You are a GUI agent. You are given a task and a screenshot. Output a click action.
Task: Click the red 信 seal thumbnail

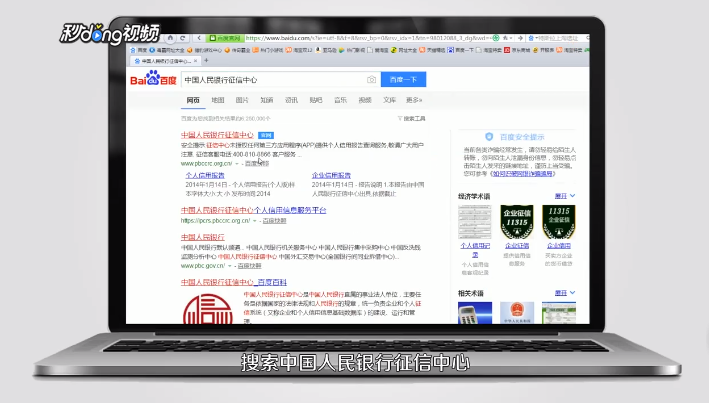[208, 308]
